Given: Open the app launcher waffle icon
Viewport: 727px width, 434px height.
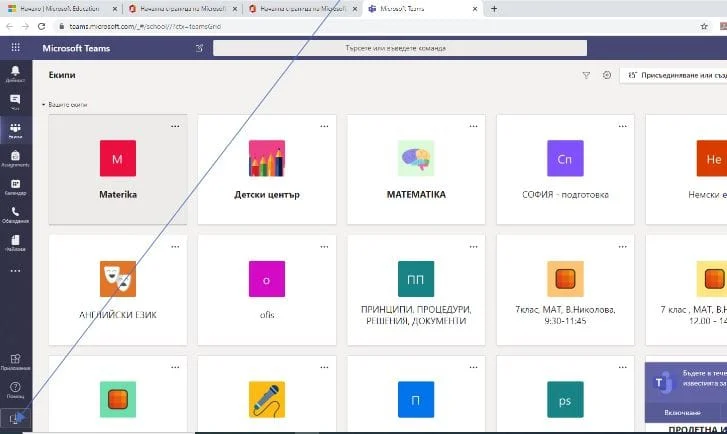Looking at the screenshot, I should tap(15, 47).
